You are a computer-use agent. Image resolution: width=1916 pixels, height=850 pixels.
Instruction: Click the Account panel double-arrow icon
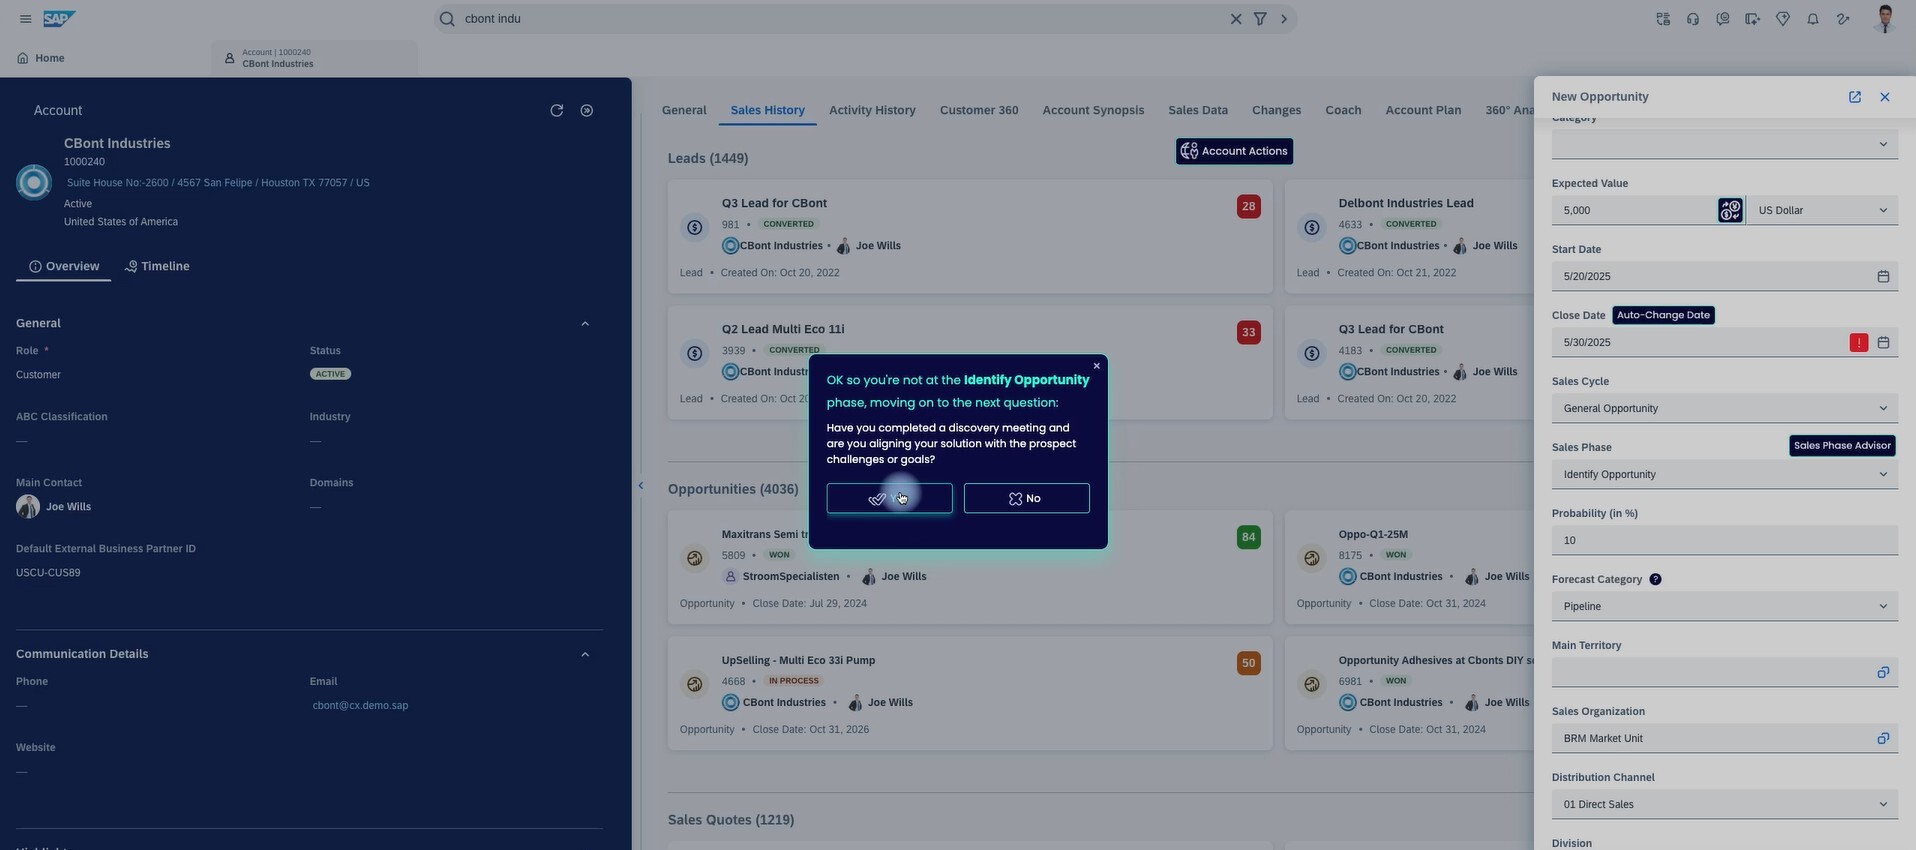(x=587, y=110)
